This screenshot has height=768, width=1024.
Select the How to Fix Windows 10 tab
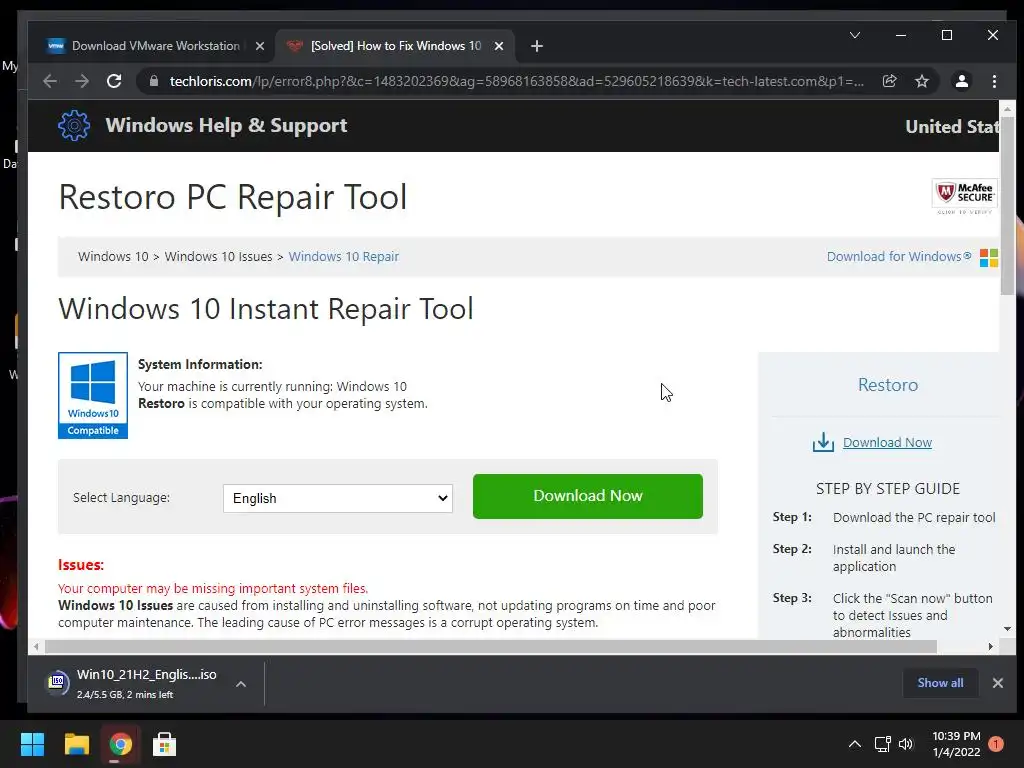(396, 46)
